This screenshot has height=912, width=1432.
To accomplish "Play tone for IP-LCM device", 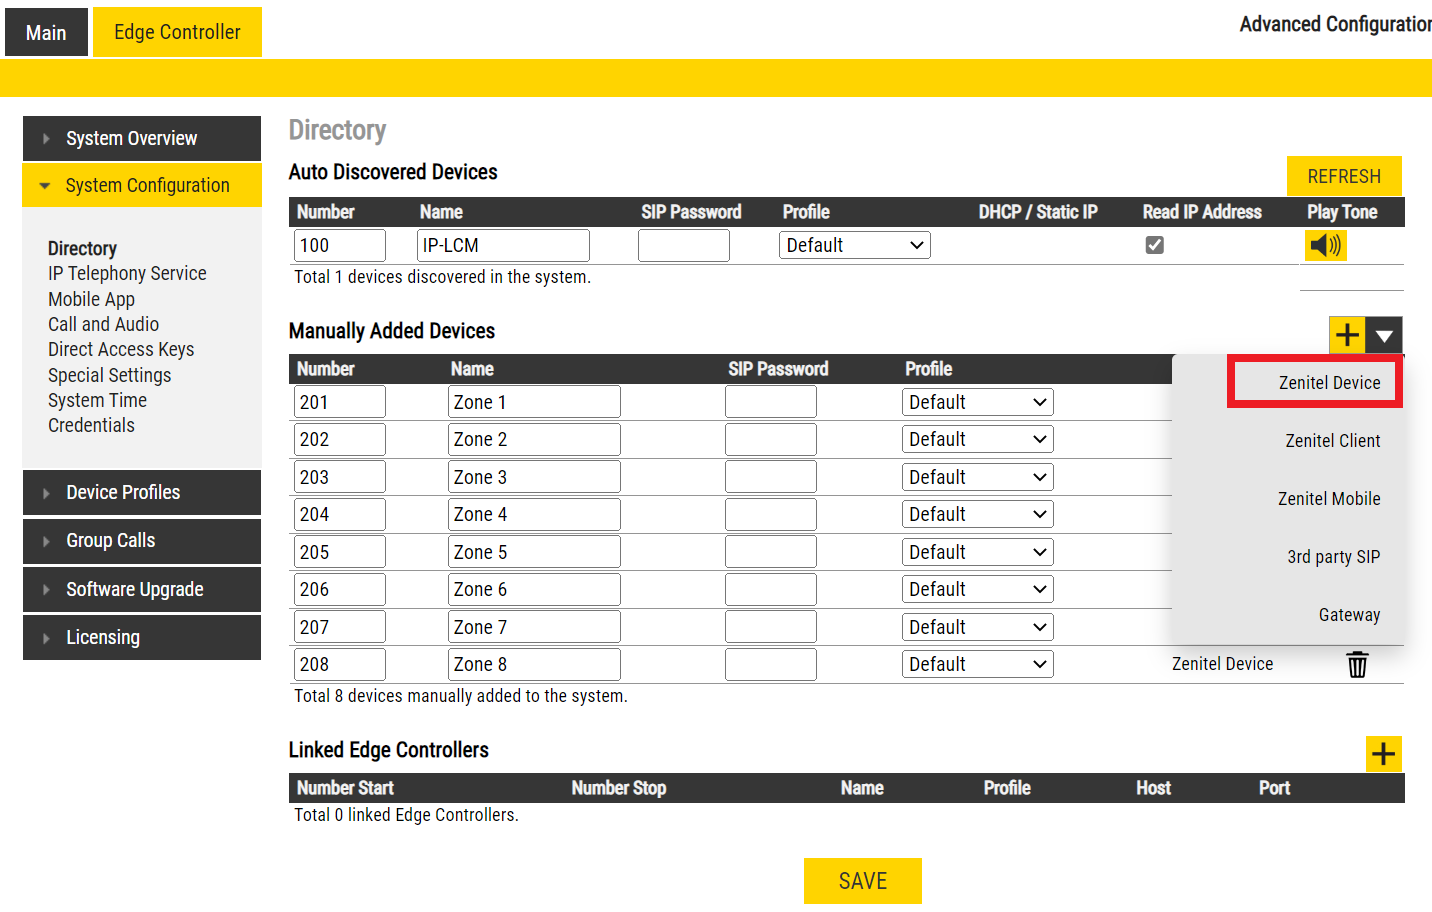I will click(x=1325, y=245).
